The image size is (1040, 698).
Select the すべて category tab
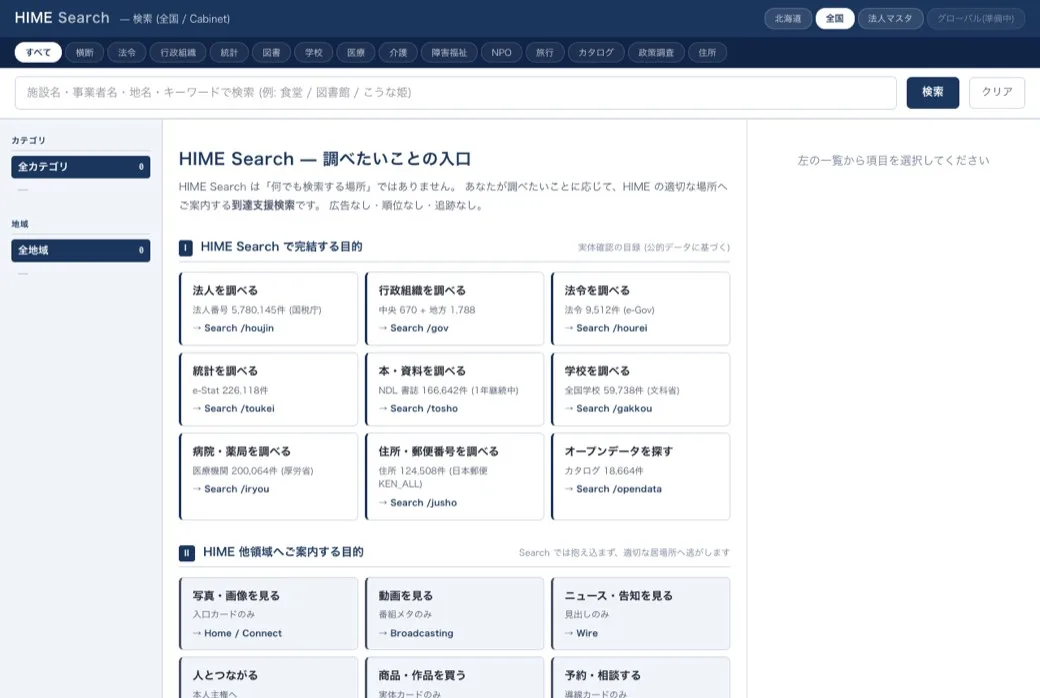coord(38,52)
